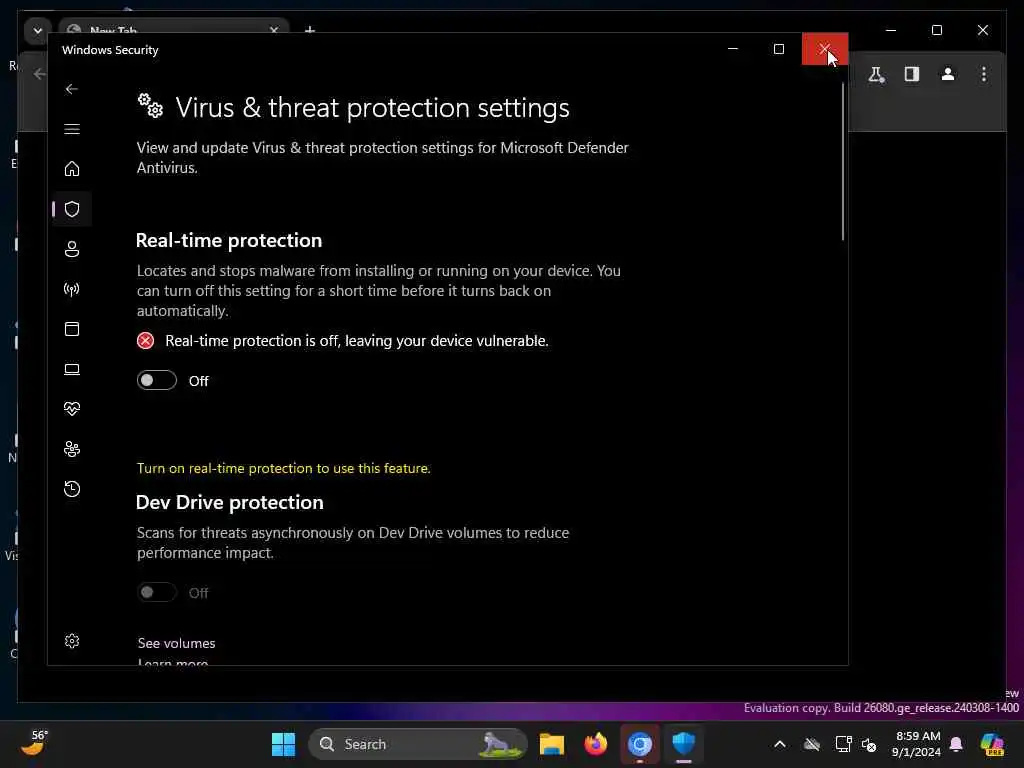The width and height of the screenshot is (1024, 768).
Task: Open the Chrome tab search dropdown arrow
Action: tap(37, 31)
